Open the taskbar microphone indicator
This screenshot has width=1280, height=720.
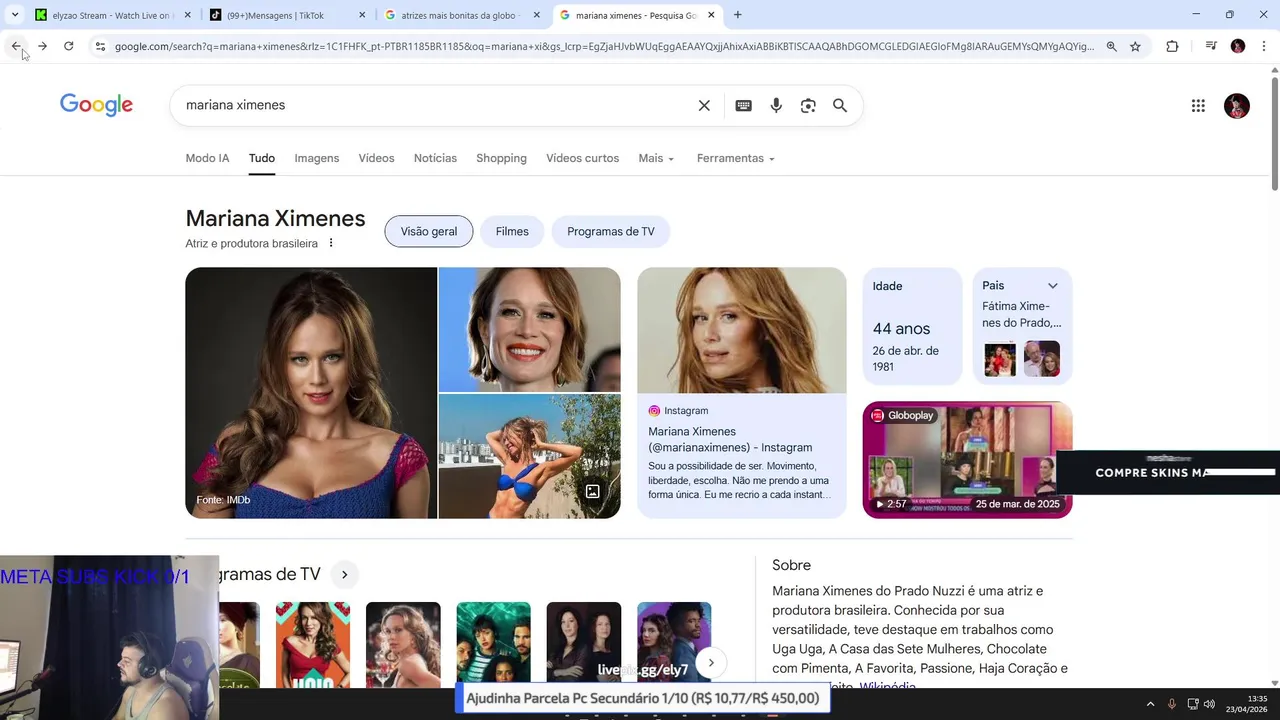pyautogui.click(x=1172, y=704)
